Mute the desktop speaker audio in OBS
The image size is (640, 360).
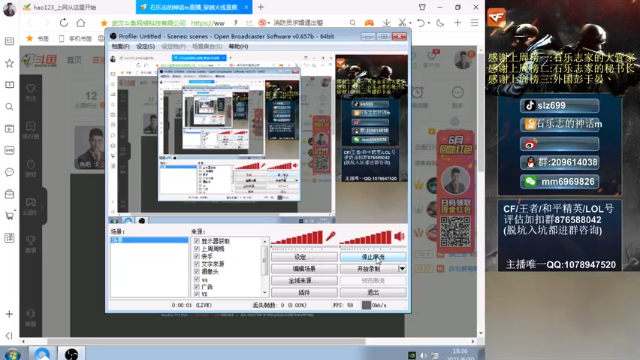[399, 236]
